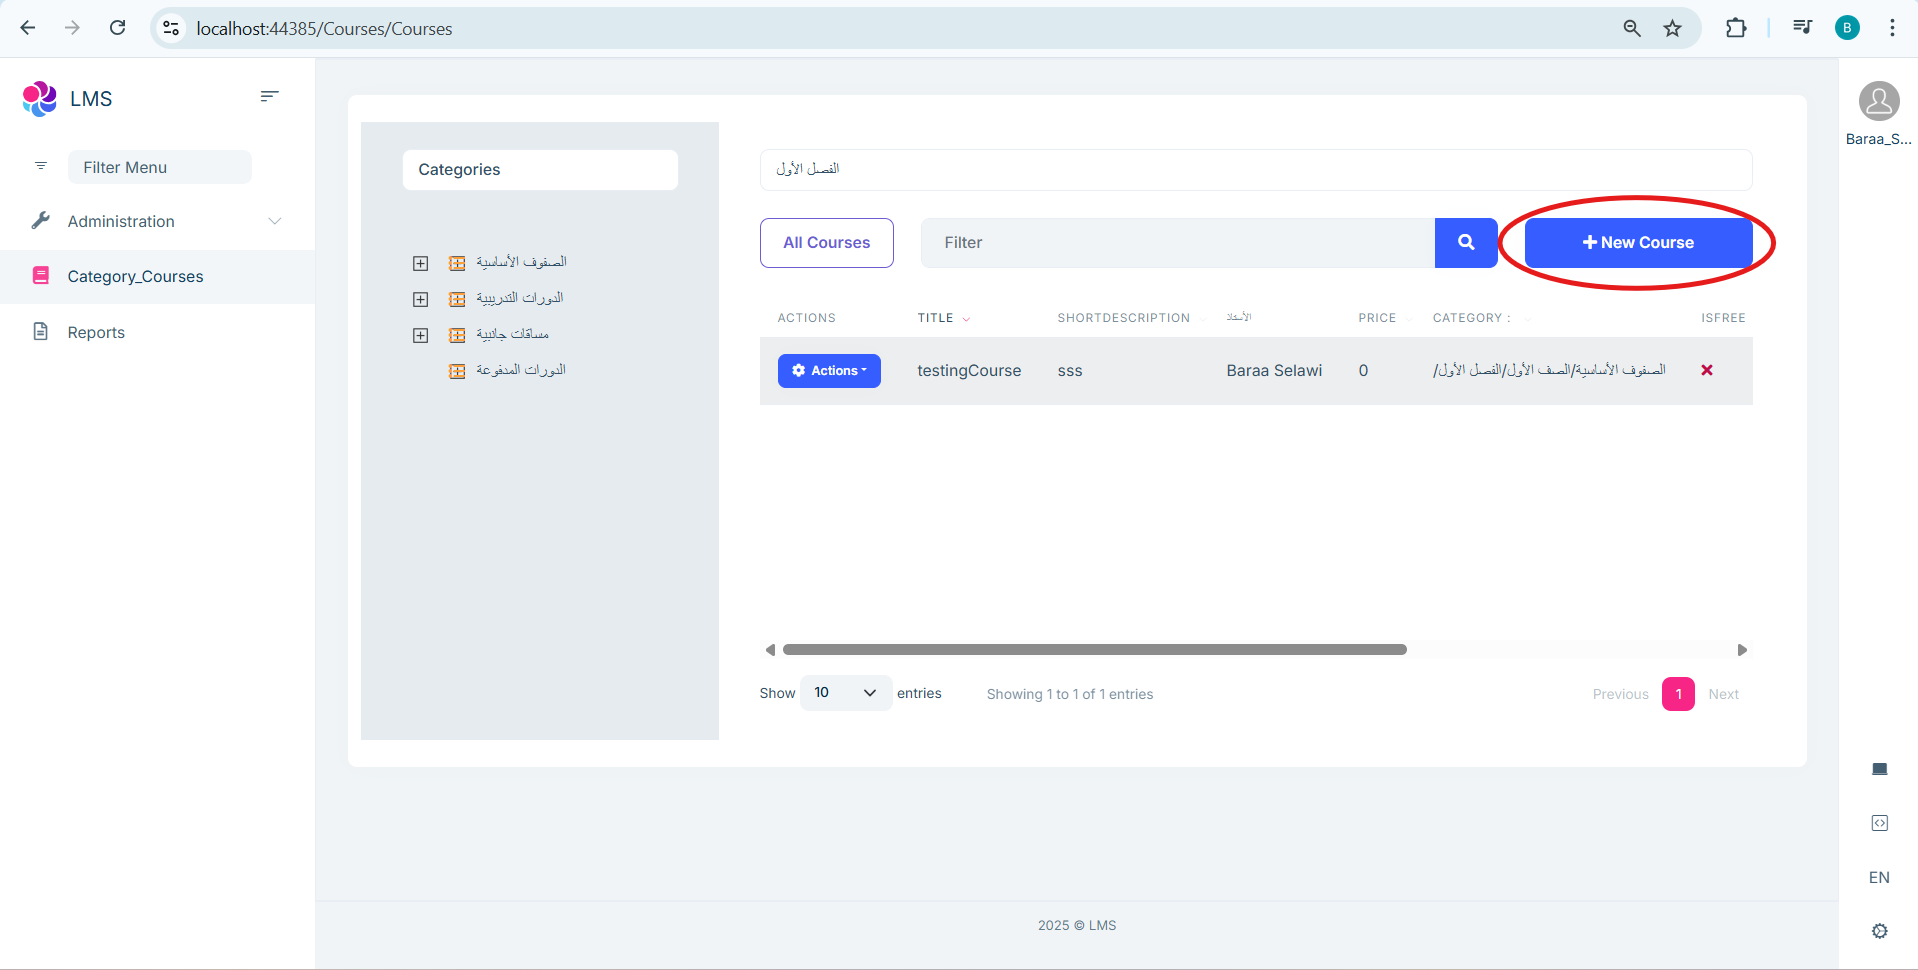1918x970 pixels.
Task: Click the folder icon of الدورات المدفوعة
Action: (x=457, y=371)
